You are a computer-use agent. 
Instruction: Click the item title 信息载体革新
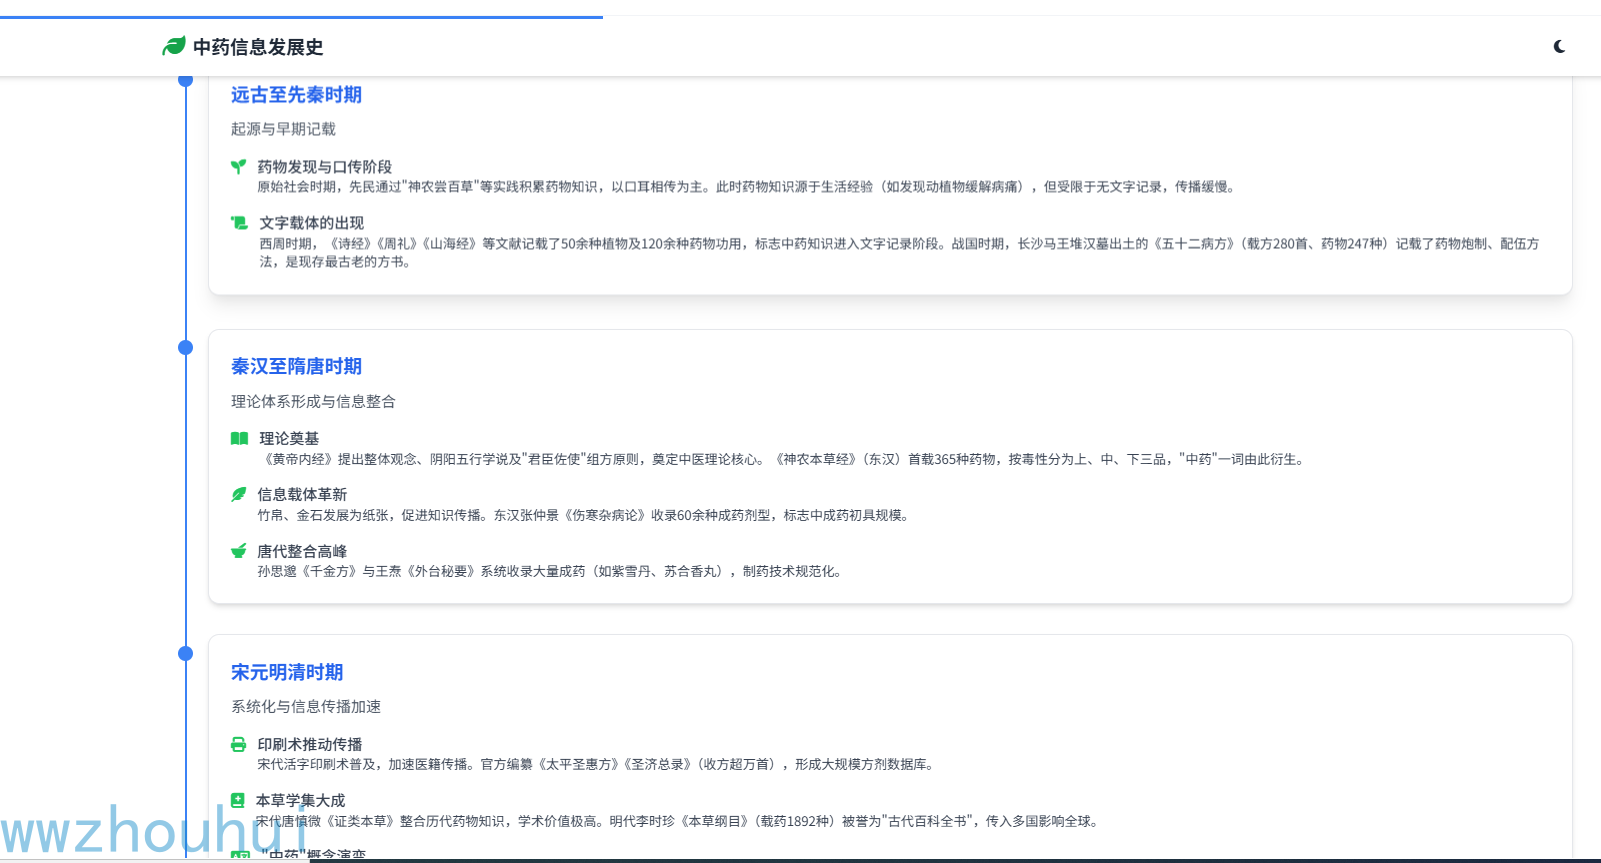coord(302,494)
